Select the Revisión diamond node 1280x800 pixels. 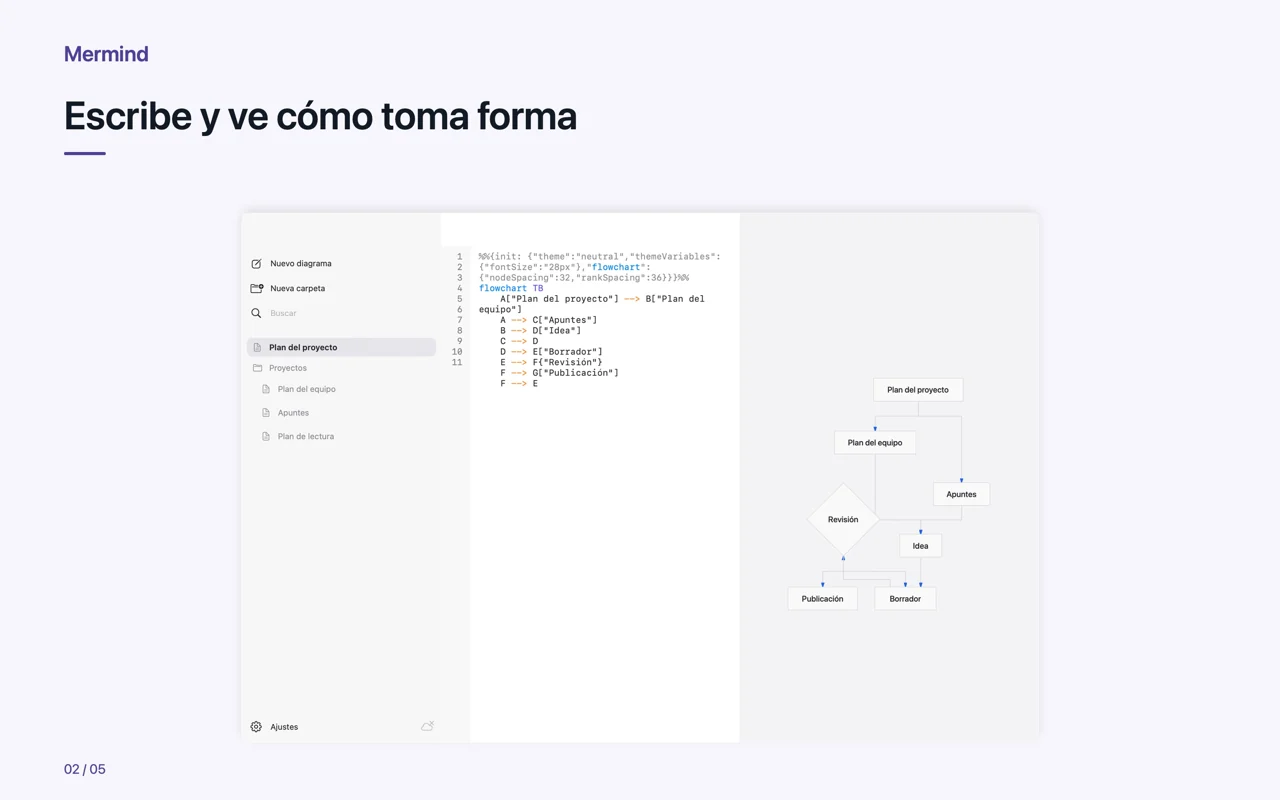843,520
